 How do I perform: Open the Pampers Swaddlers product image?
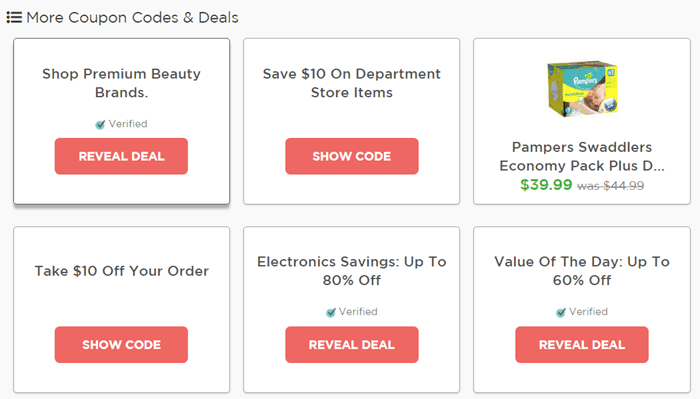[582, 89]
